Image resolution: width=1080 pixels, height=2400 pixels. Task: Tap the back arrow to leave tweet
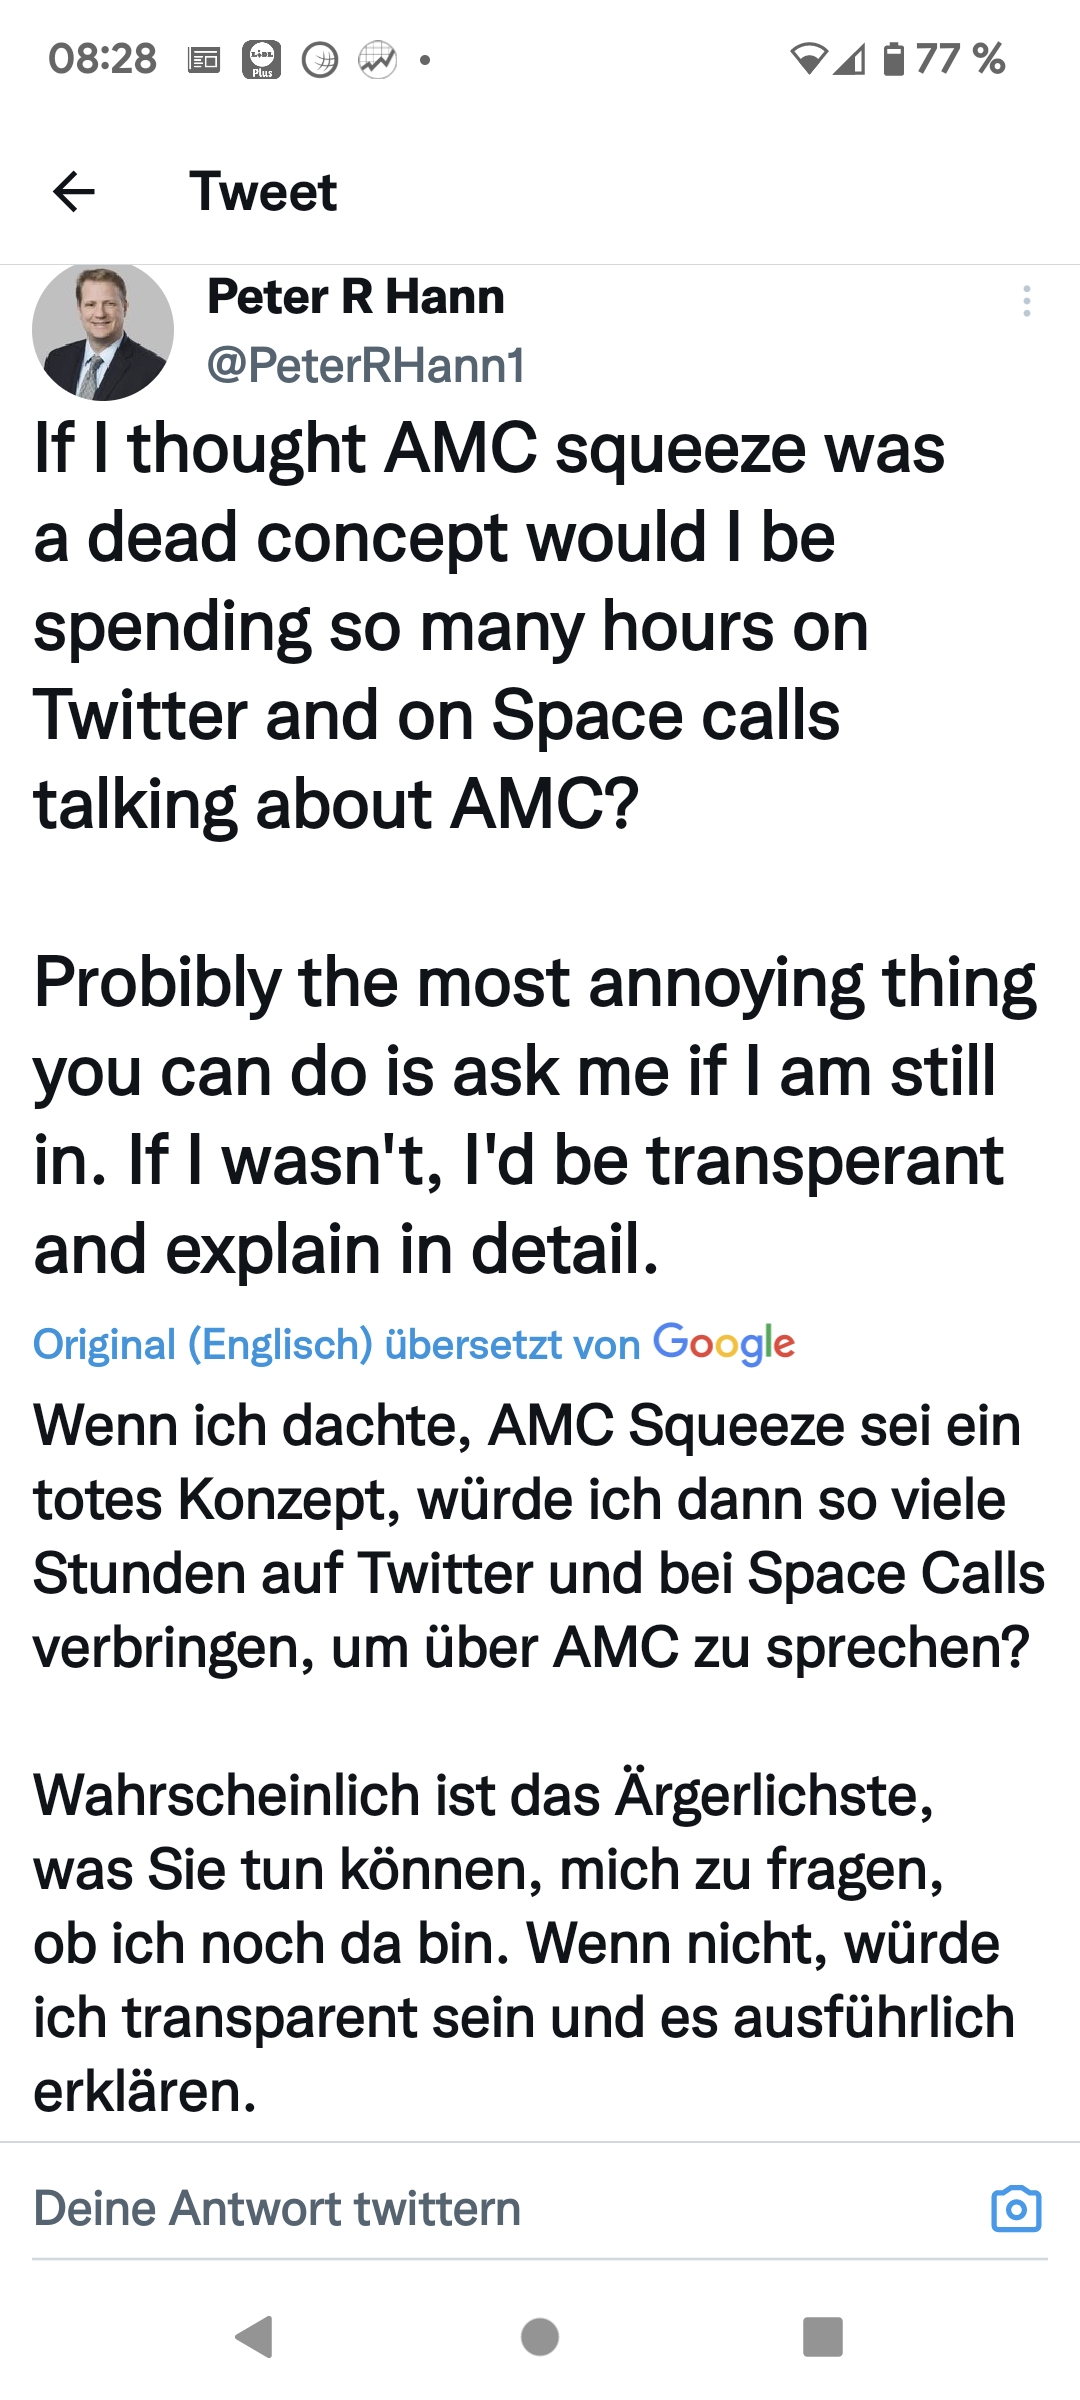[74, 191]
